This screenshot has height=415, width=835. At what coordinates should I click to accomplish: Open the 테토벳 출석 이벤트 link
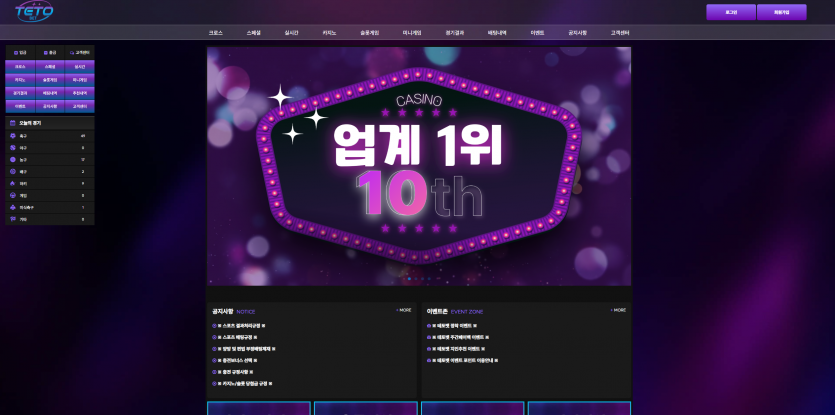pos(454,326)
